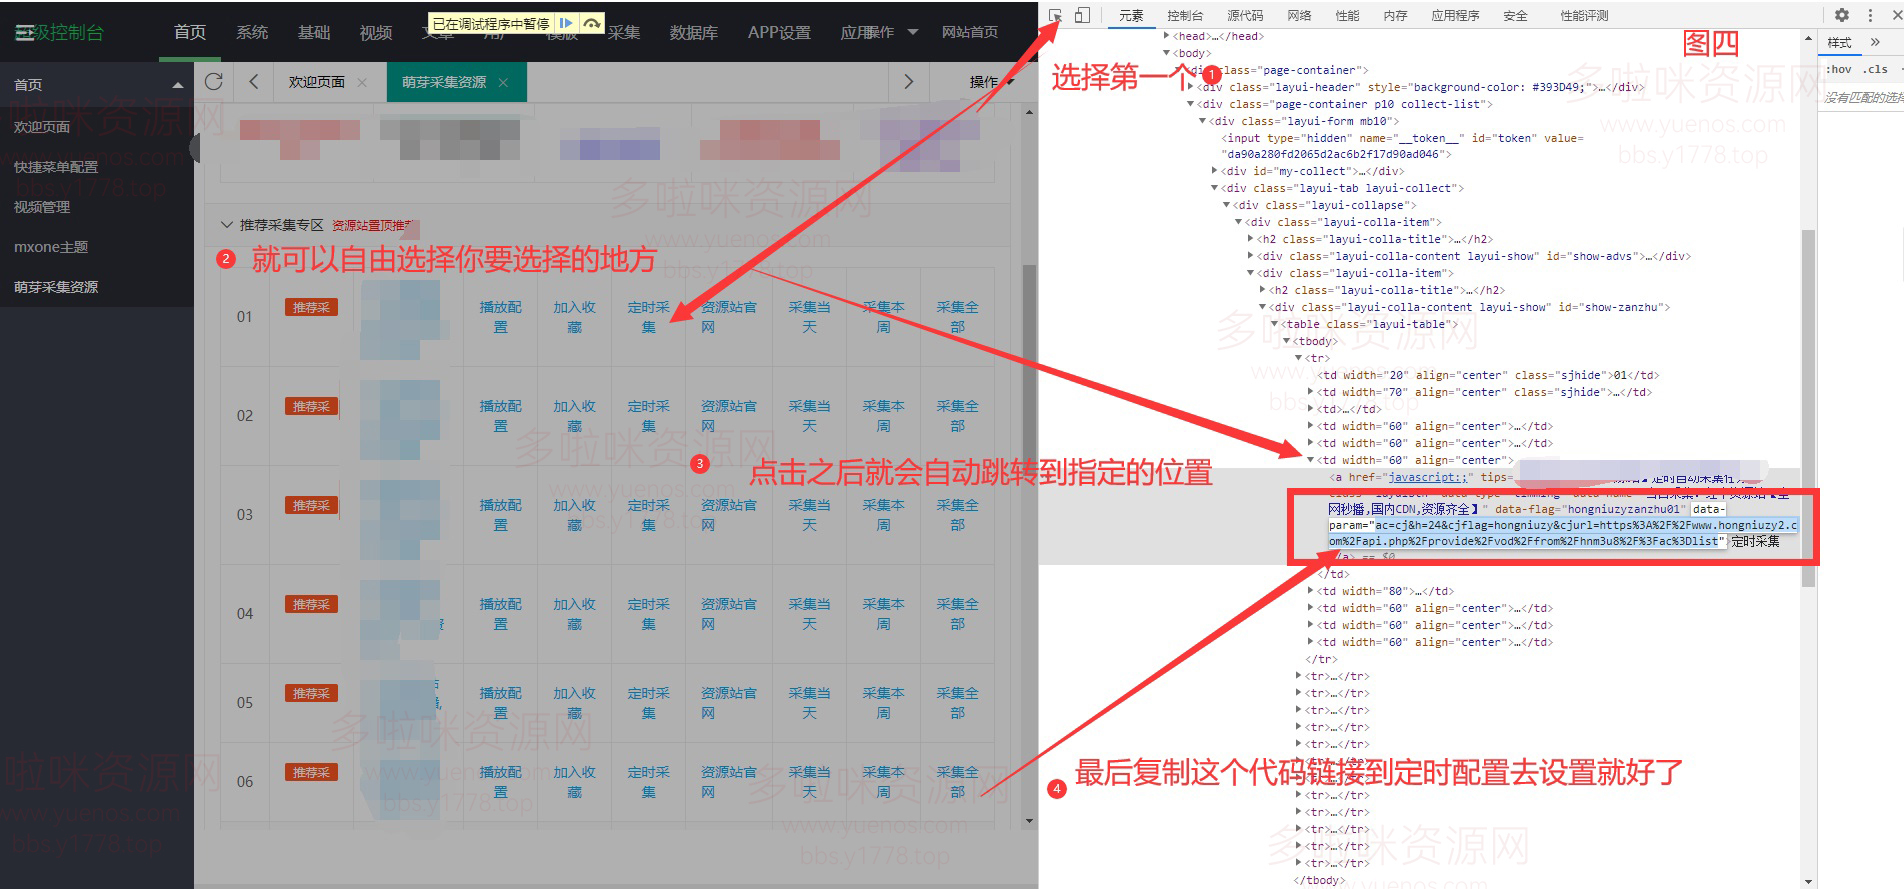Toggle the device toolbar icon
Viewport: 1904px width, 889px height.
pos(1082,16)
